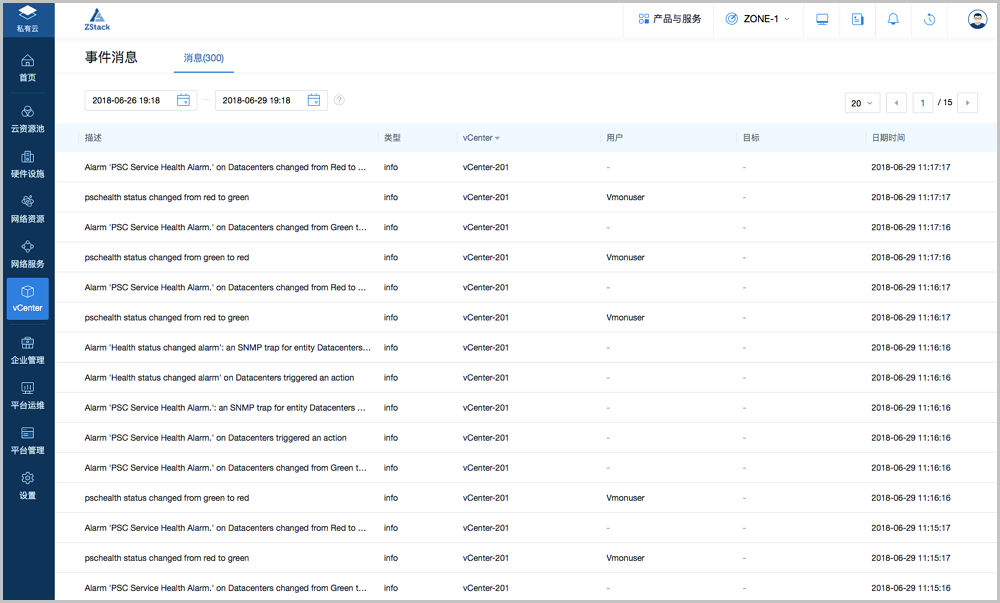Click the notification bell icon

pyautogui.click(x=893, y=19)
